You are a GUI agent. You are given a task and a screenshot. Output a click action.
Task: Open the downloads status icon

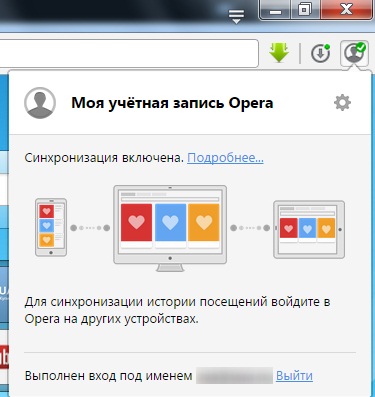[320, 53]
